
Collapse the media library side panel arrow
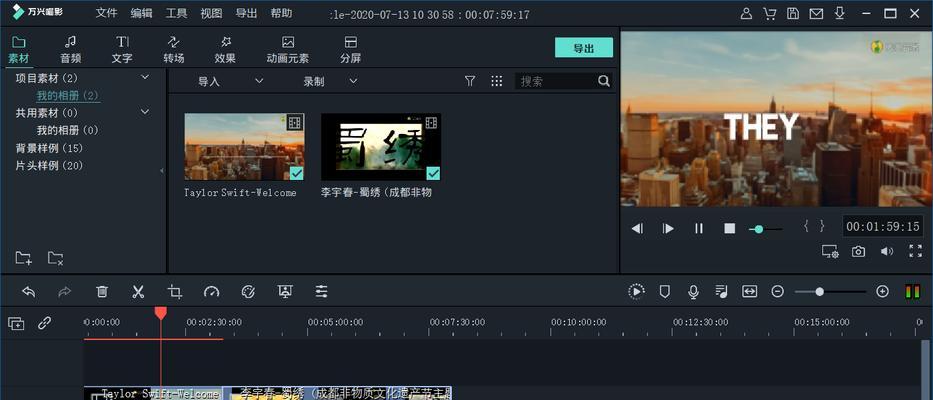(162, 171)
